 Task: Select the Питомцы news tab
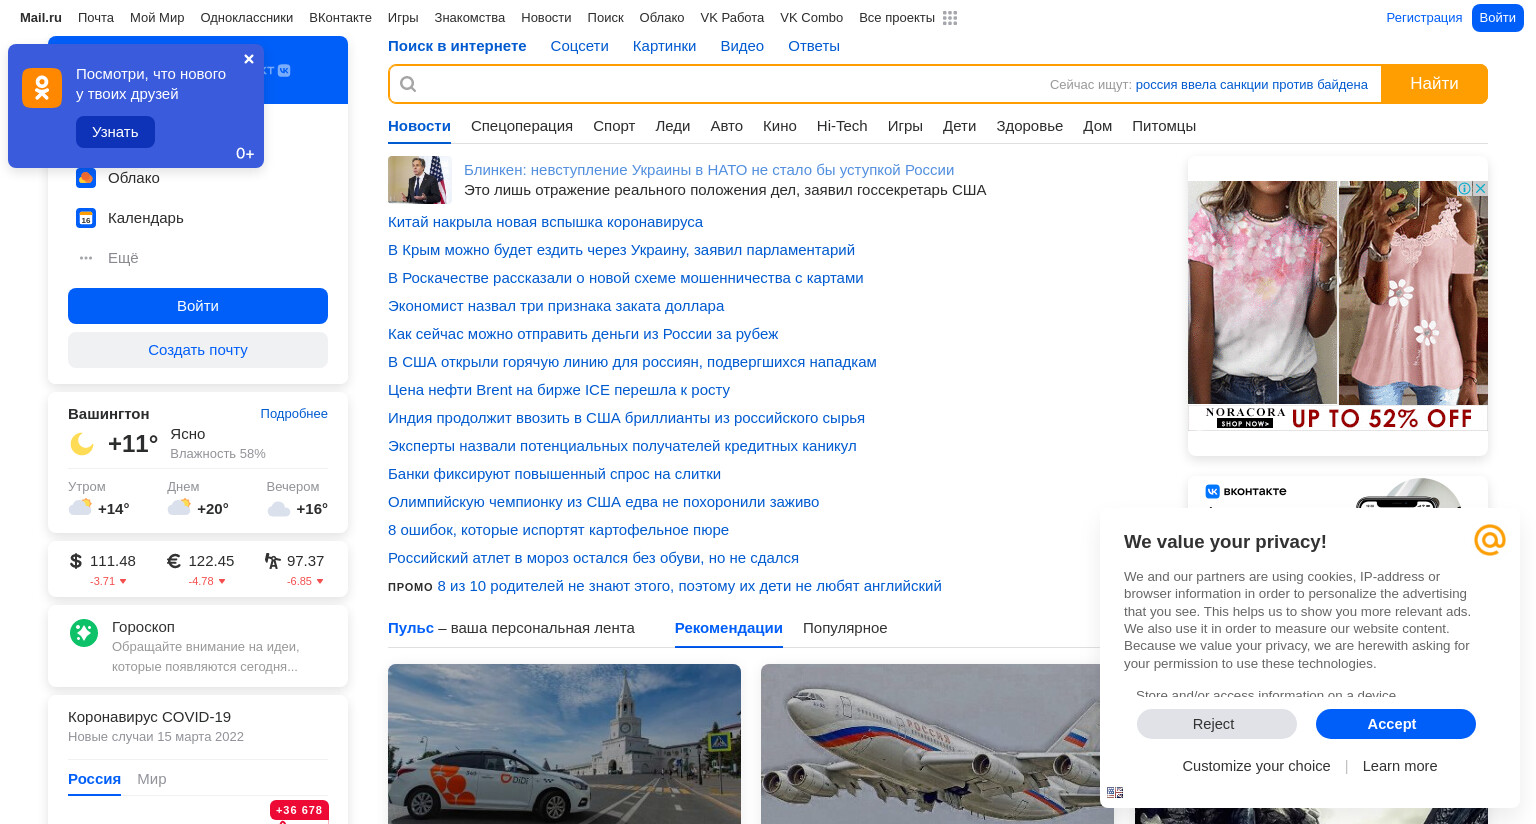pos(1164,126)
